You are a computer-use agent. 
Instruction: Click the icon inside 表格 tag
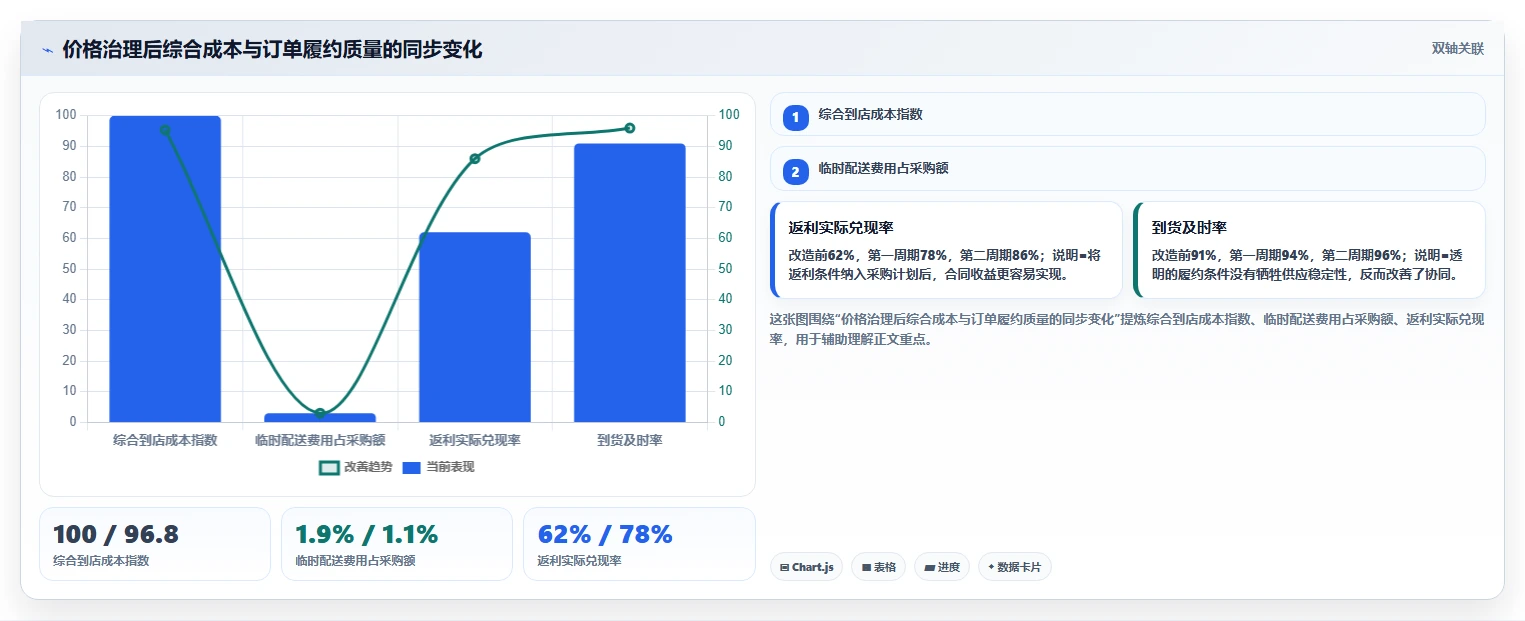pos(866,567)
